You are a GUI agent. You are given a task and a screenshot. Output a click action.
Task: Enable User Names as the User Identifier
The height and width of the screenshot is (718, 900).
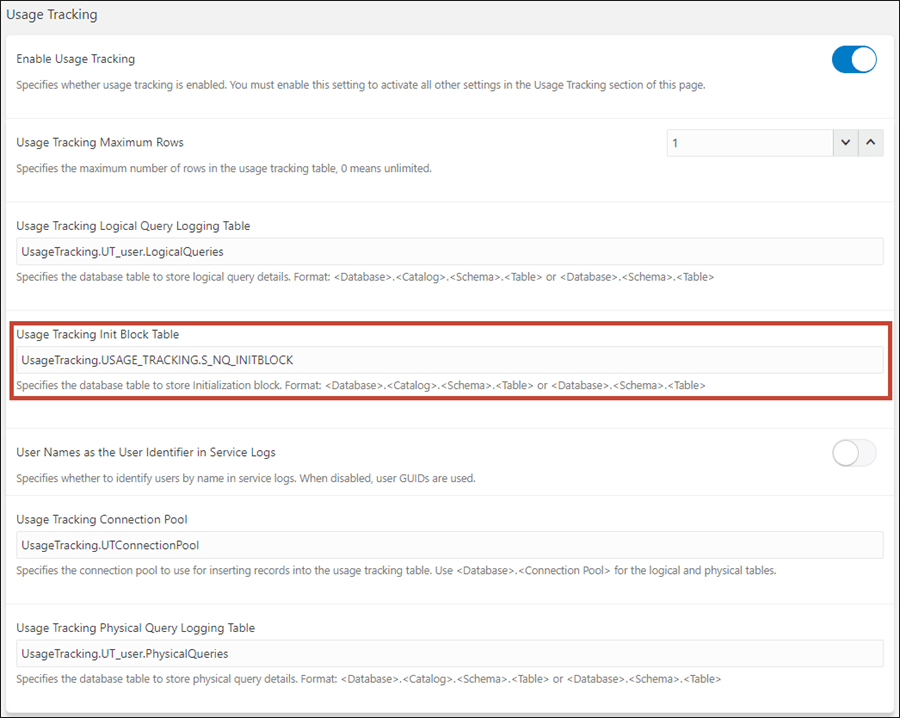tap(853, 452)
